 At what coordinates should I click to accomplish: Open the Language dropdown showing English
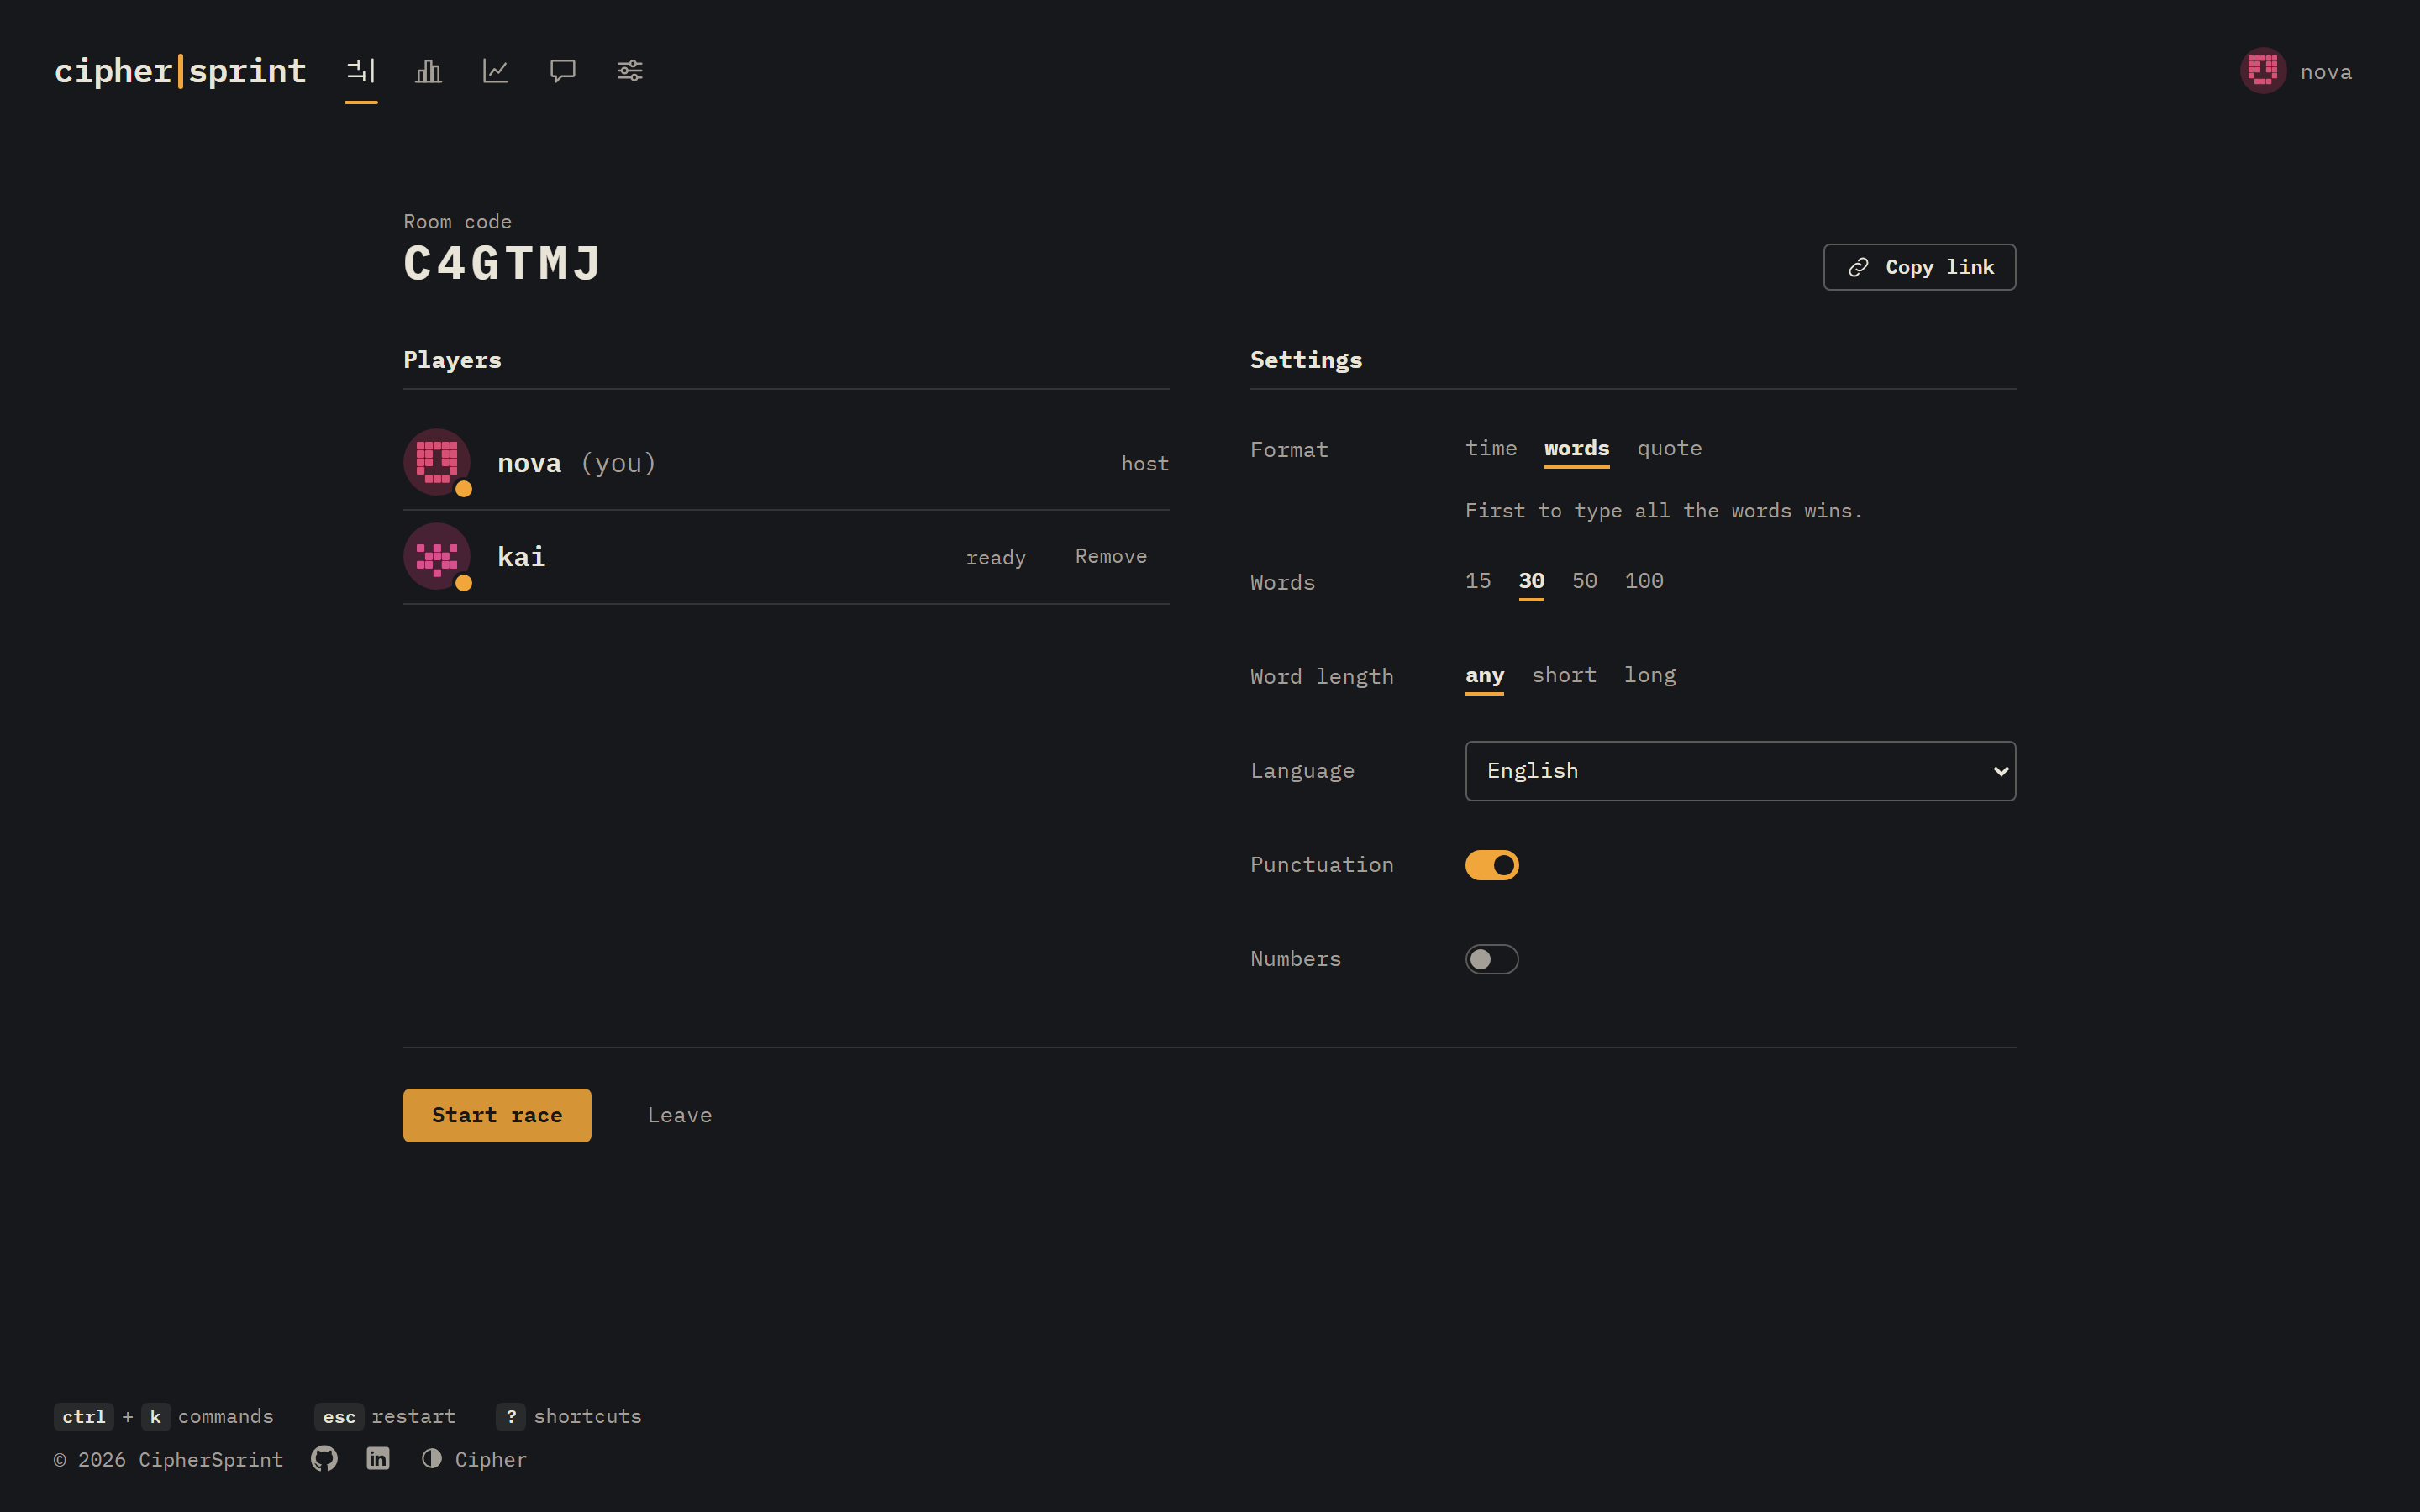(x=1740, y=771)
